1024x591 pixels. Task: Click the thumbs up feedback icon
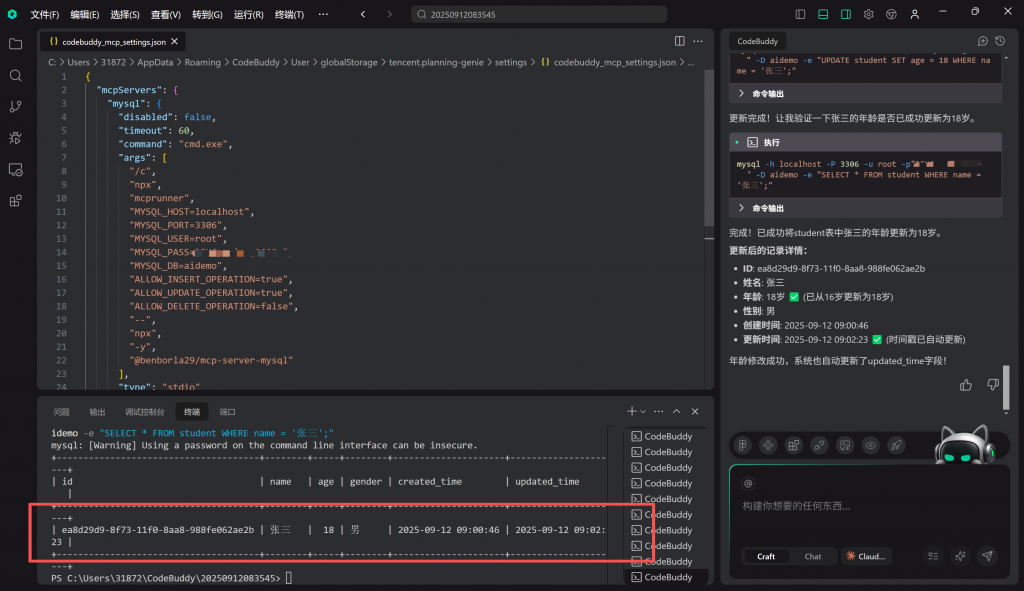click(965, 385)
